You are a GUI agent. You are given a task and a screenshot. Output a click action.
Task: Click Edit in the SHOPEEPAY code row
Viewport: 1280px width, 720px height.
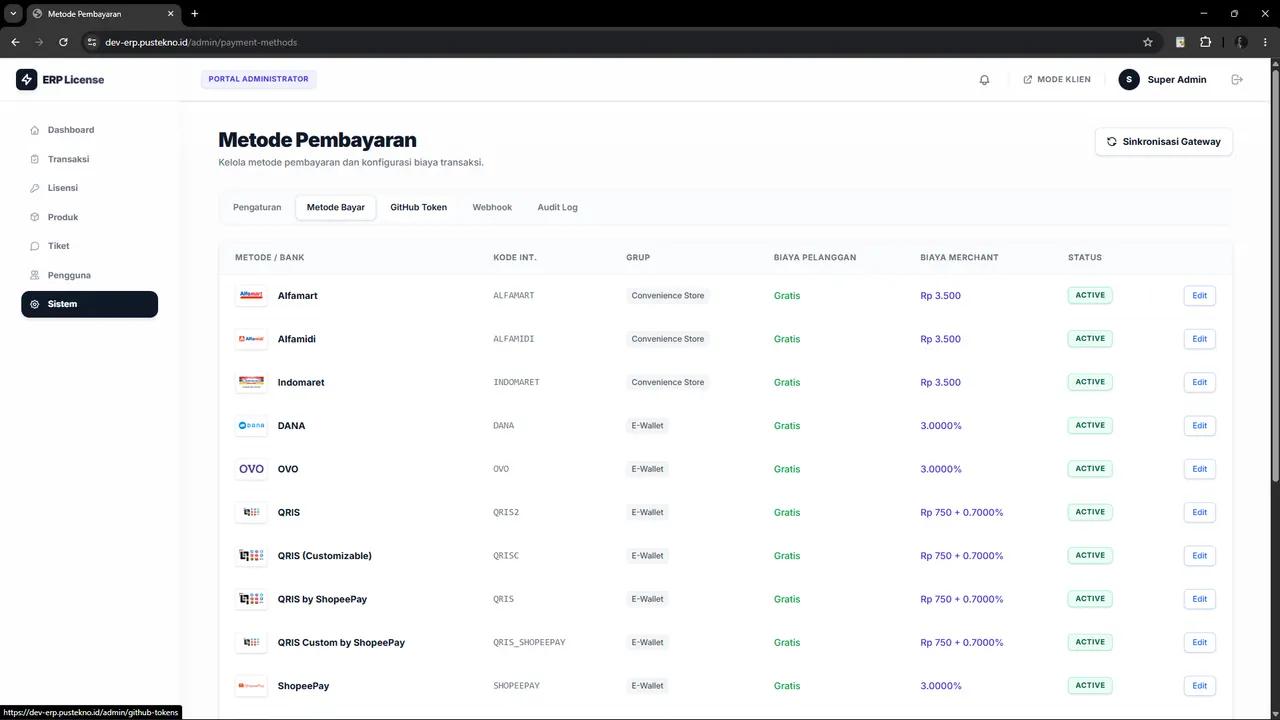pyautogui.click(x=1200, y=686)
